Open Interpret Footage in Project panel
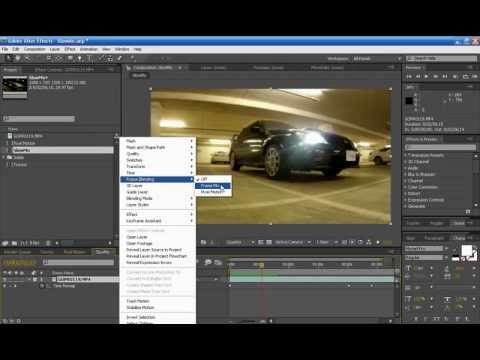 (5, 243)
